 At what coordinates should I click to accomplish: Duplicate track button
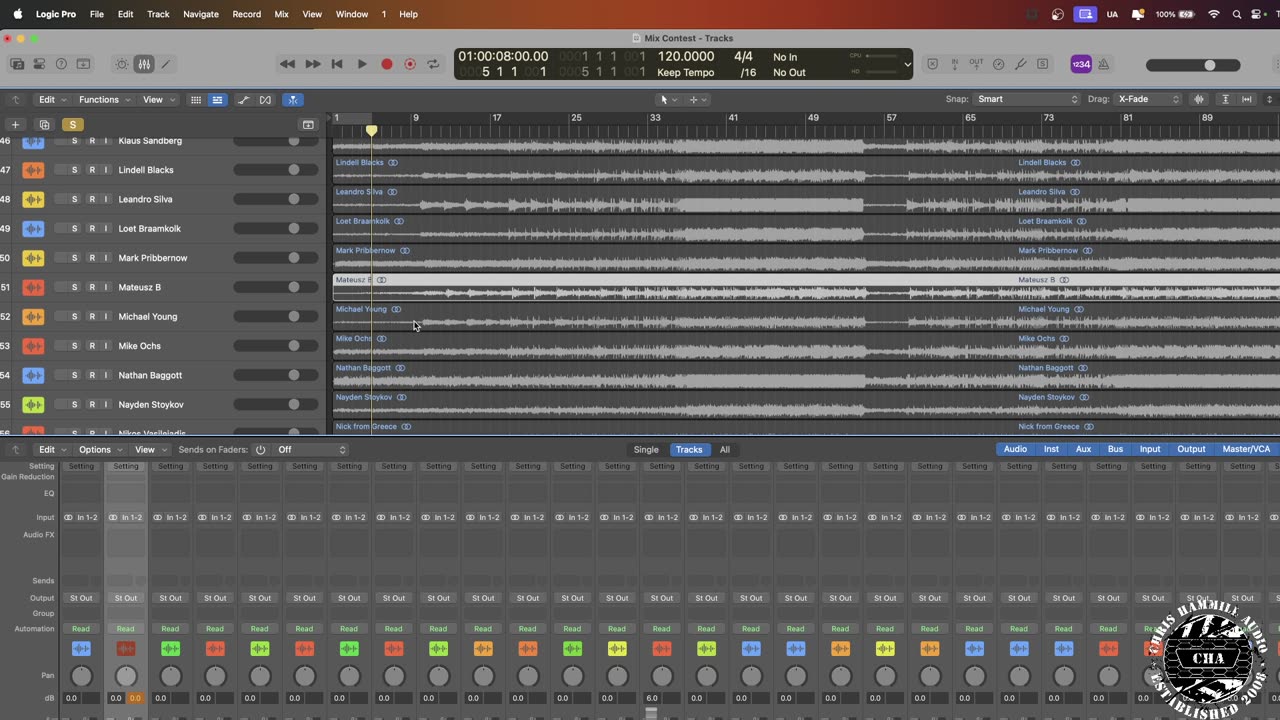44,124
